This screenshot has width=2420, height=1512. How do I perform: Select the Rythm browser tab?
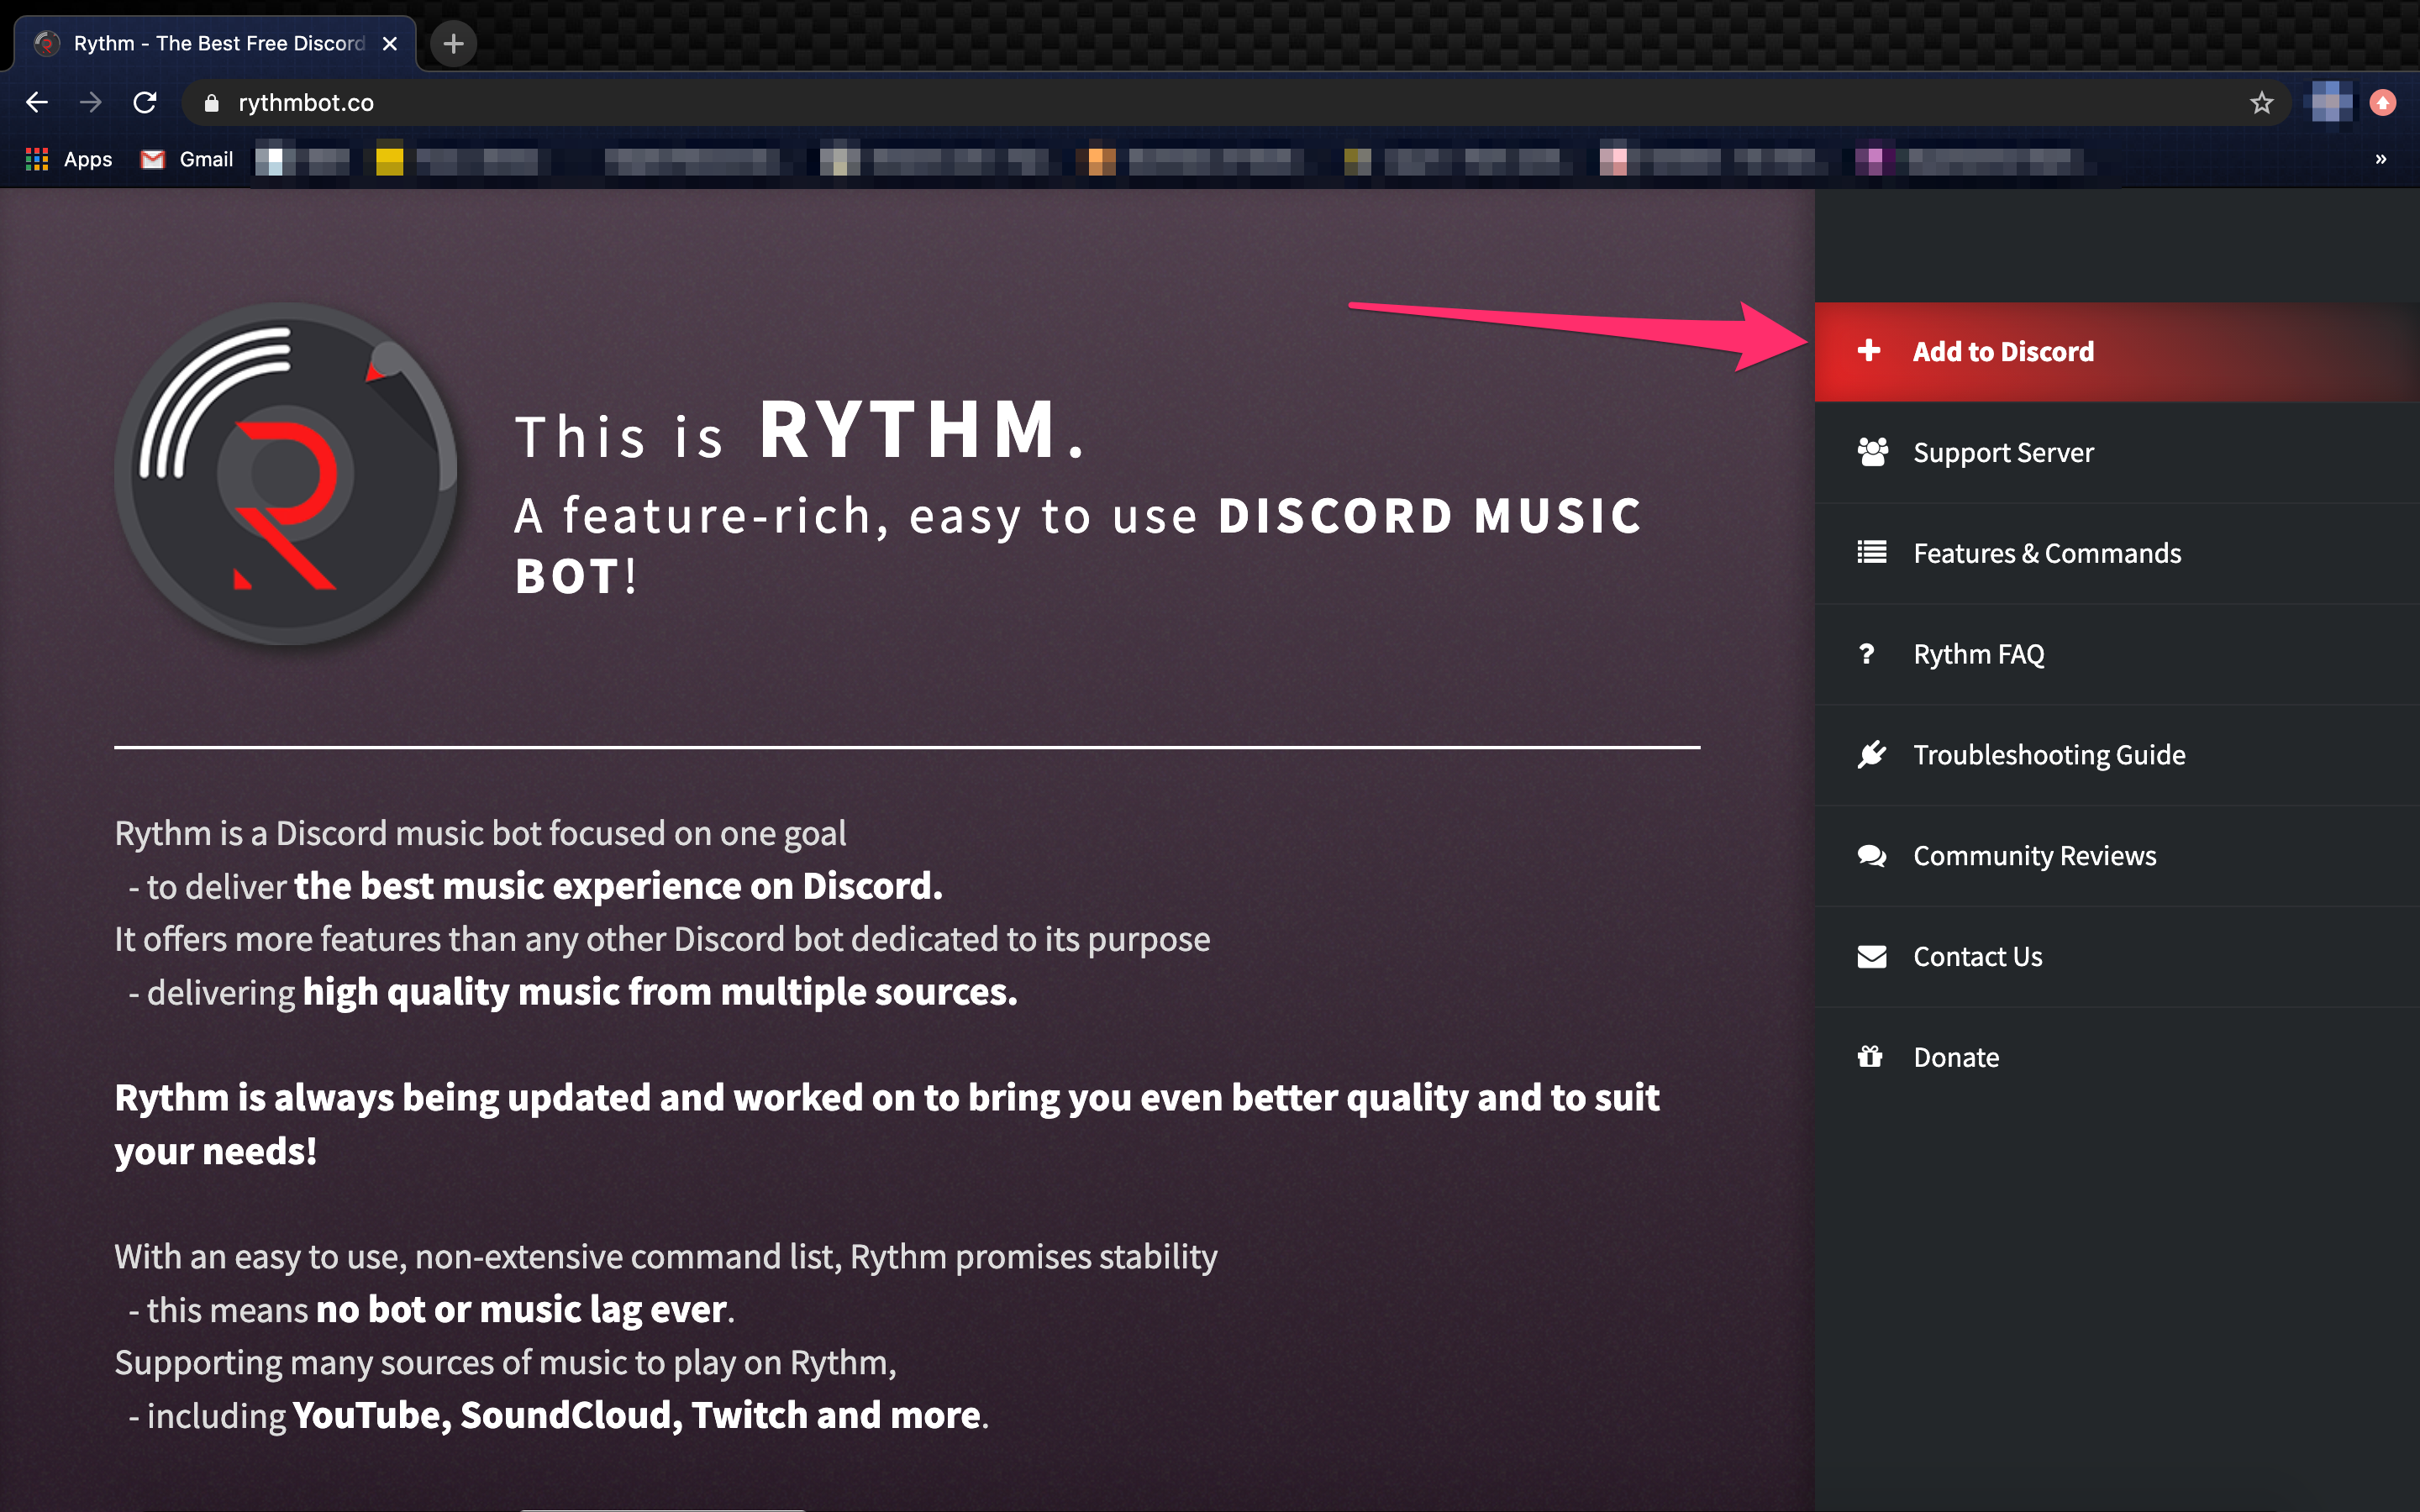pyautogui.click(x=215, y=43)
